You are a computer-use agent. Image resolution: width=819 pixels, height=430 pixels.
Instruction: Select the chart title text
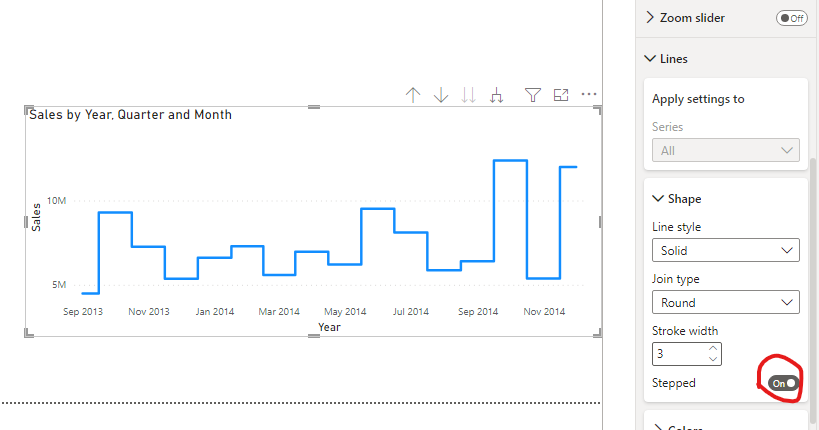click(130, 115)
